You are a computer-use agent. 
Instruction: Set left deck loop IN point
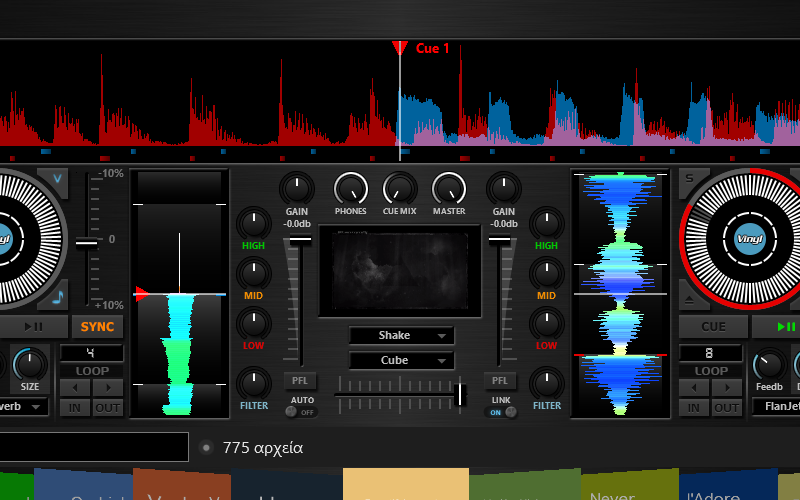(75, 408)
